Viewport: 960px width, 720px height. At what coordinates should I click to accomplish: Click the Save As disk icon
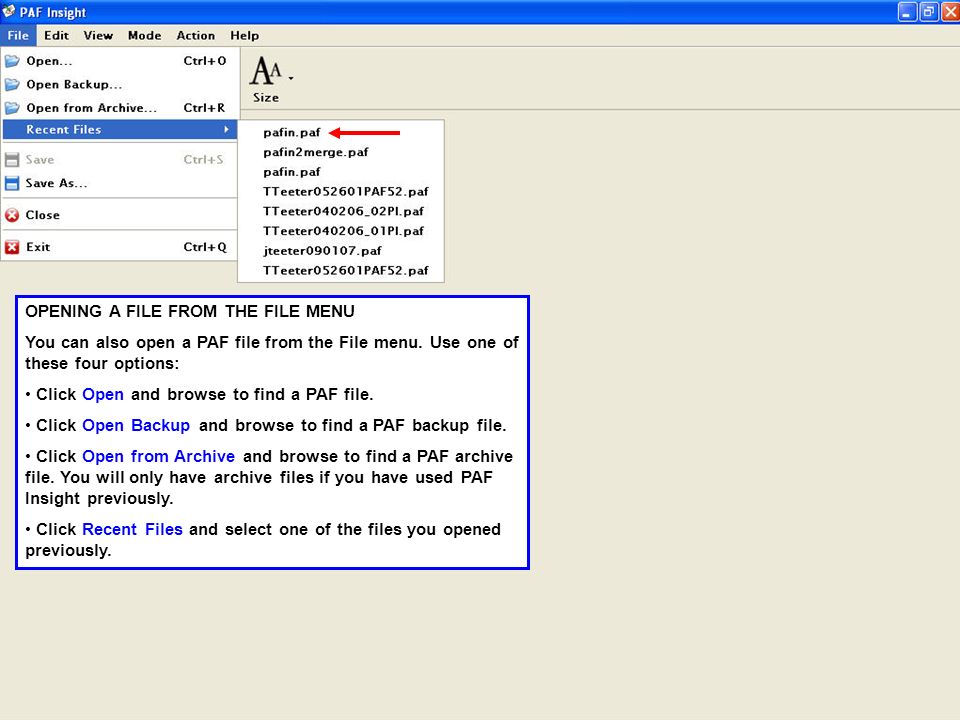coord(12,183)
